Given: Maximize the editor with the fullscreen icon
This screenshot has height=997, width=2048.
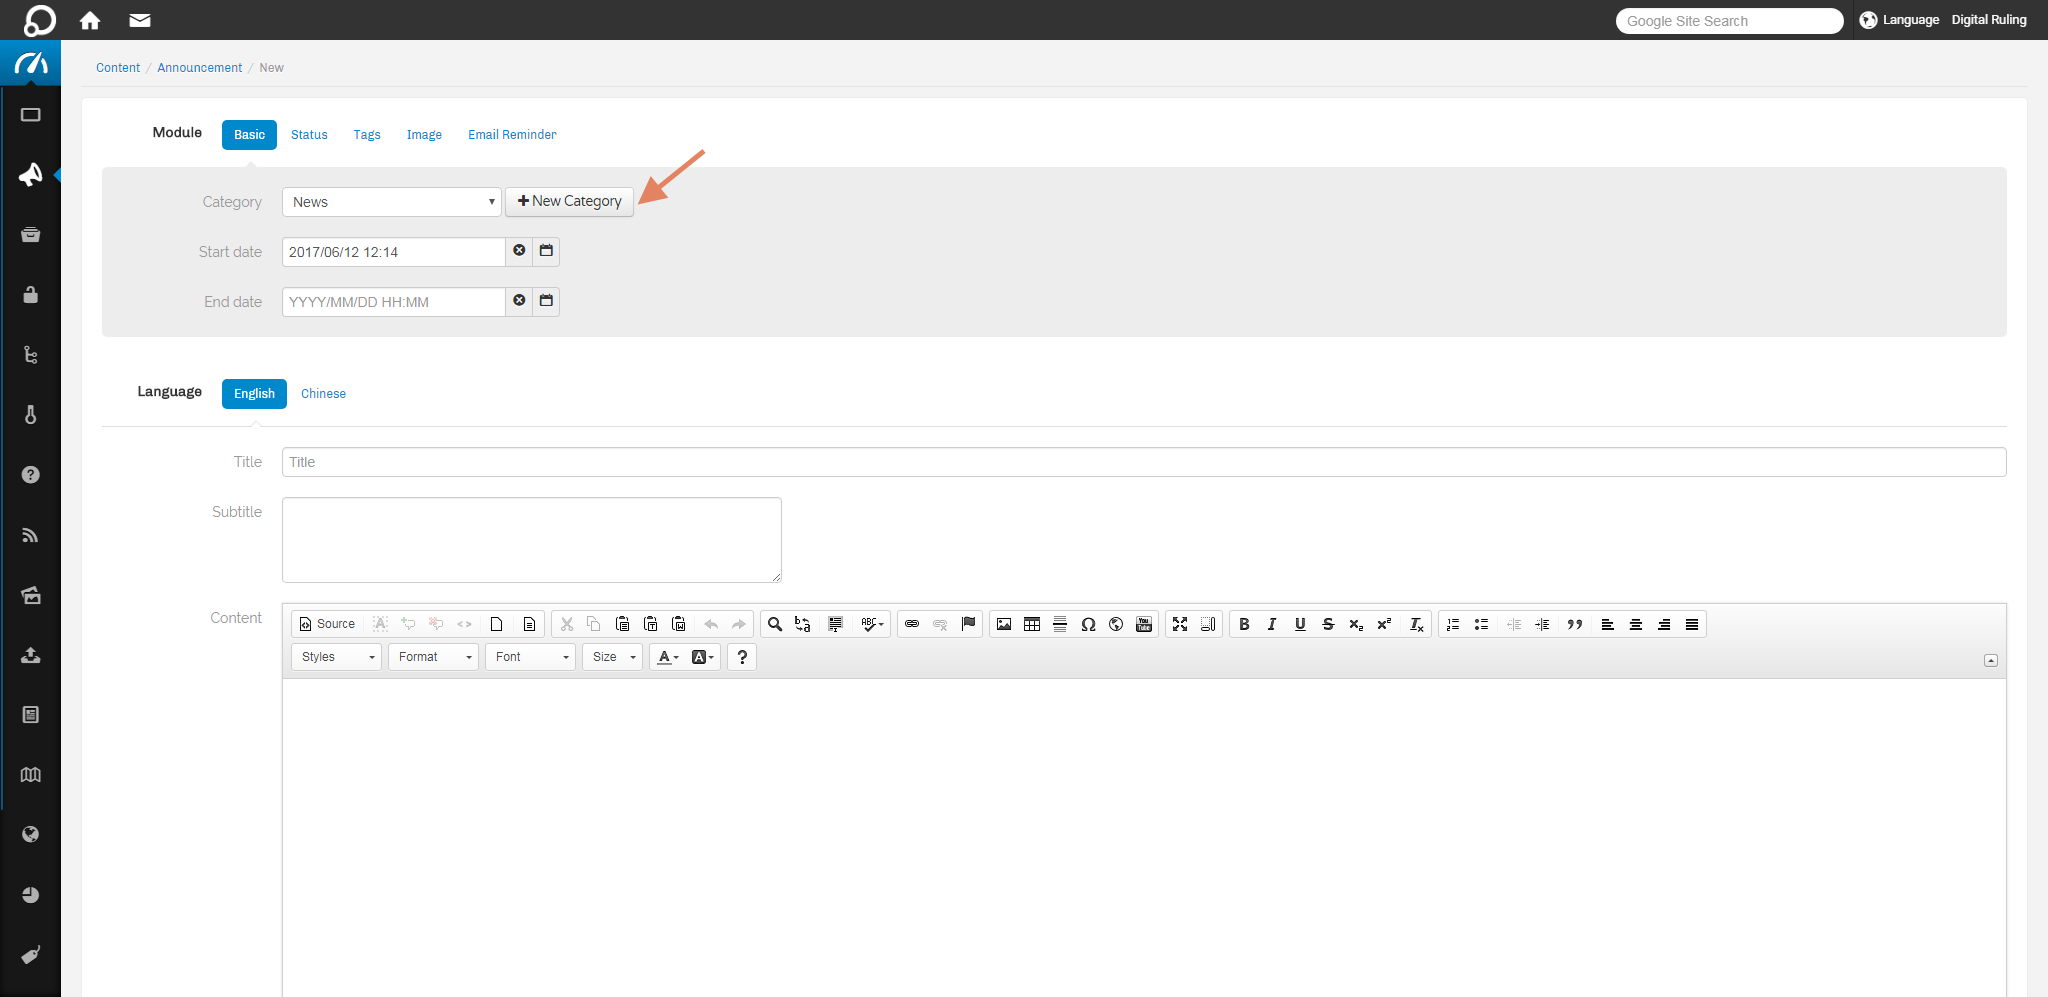Looking at the screenshot, I should point(1180,624).
